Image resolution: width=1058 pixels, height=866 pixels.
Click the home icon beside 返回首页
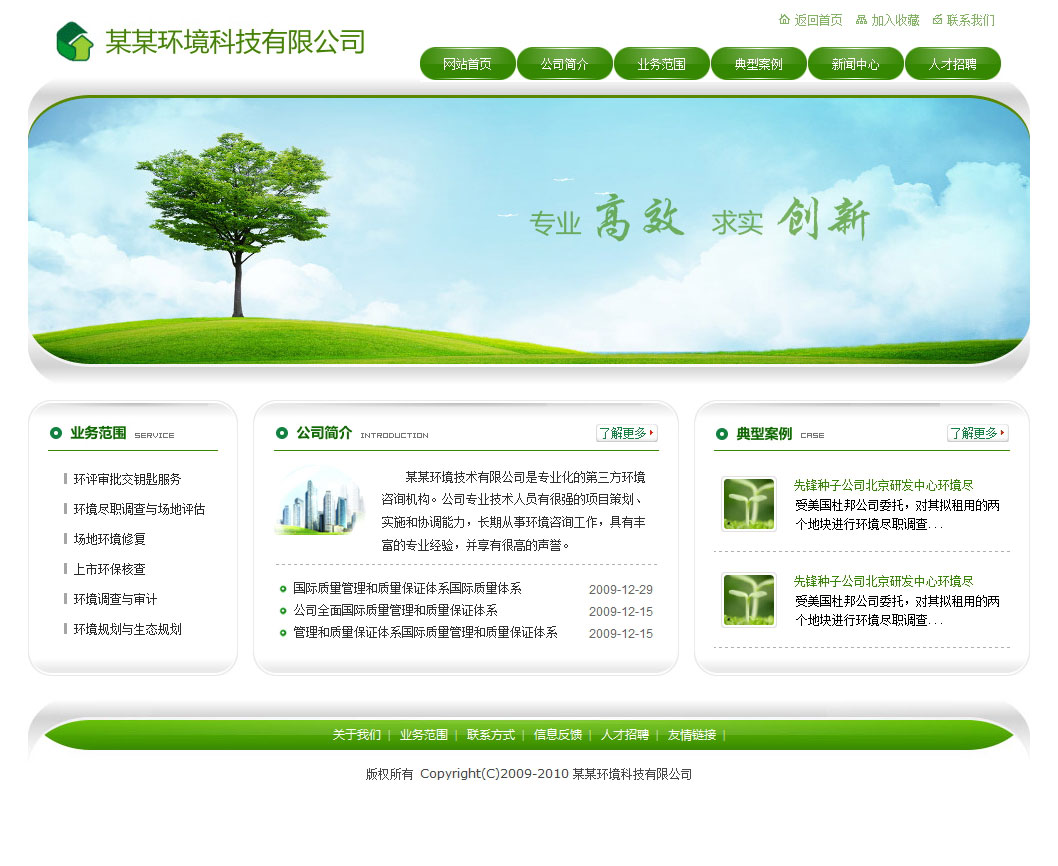tap(784, 19)
